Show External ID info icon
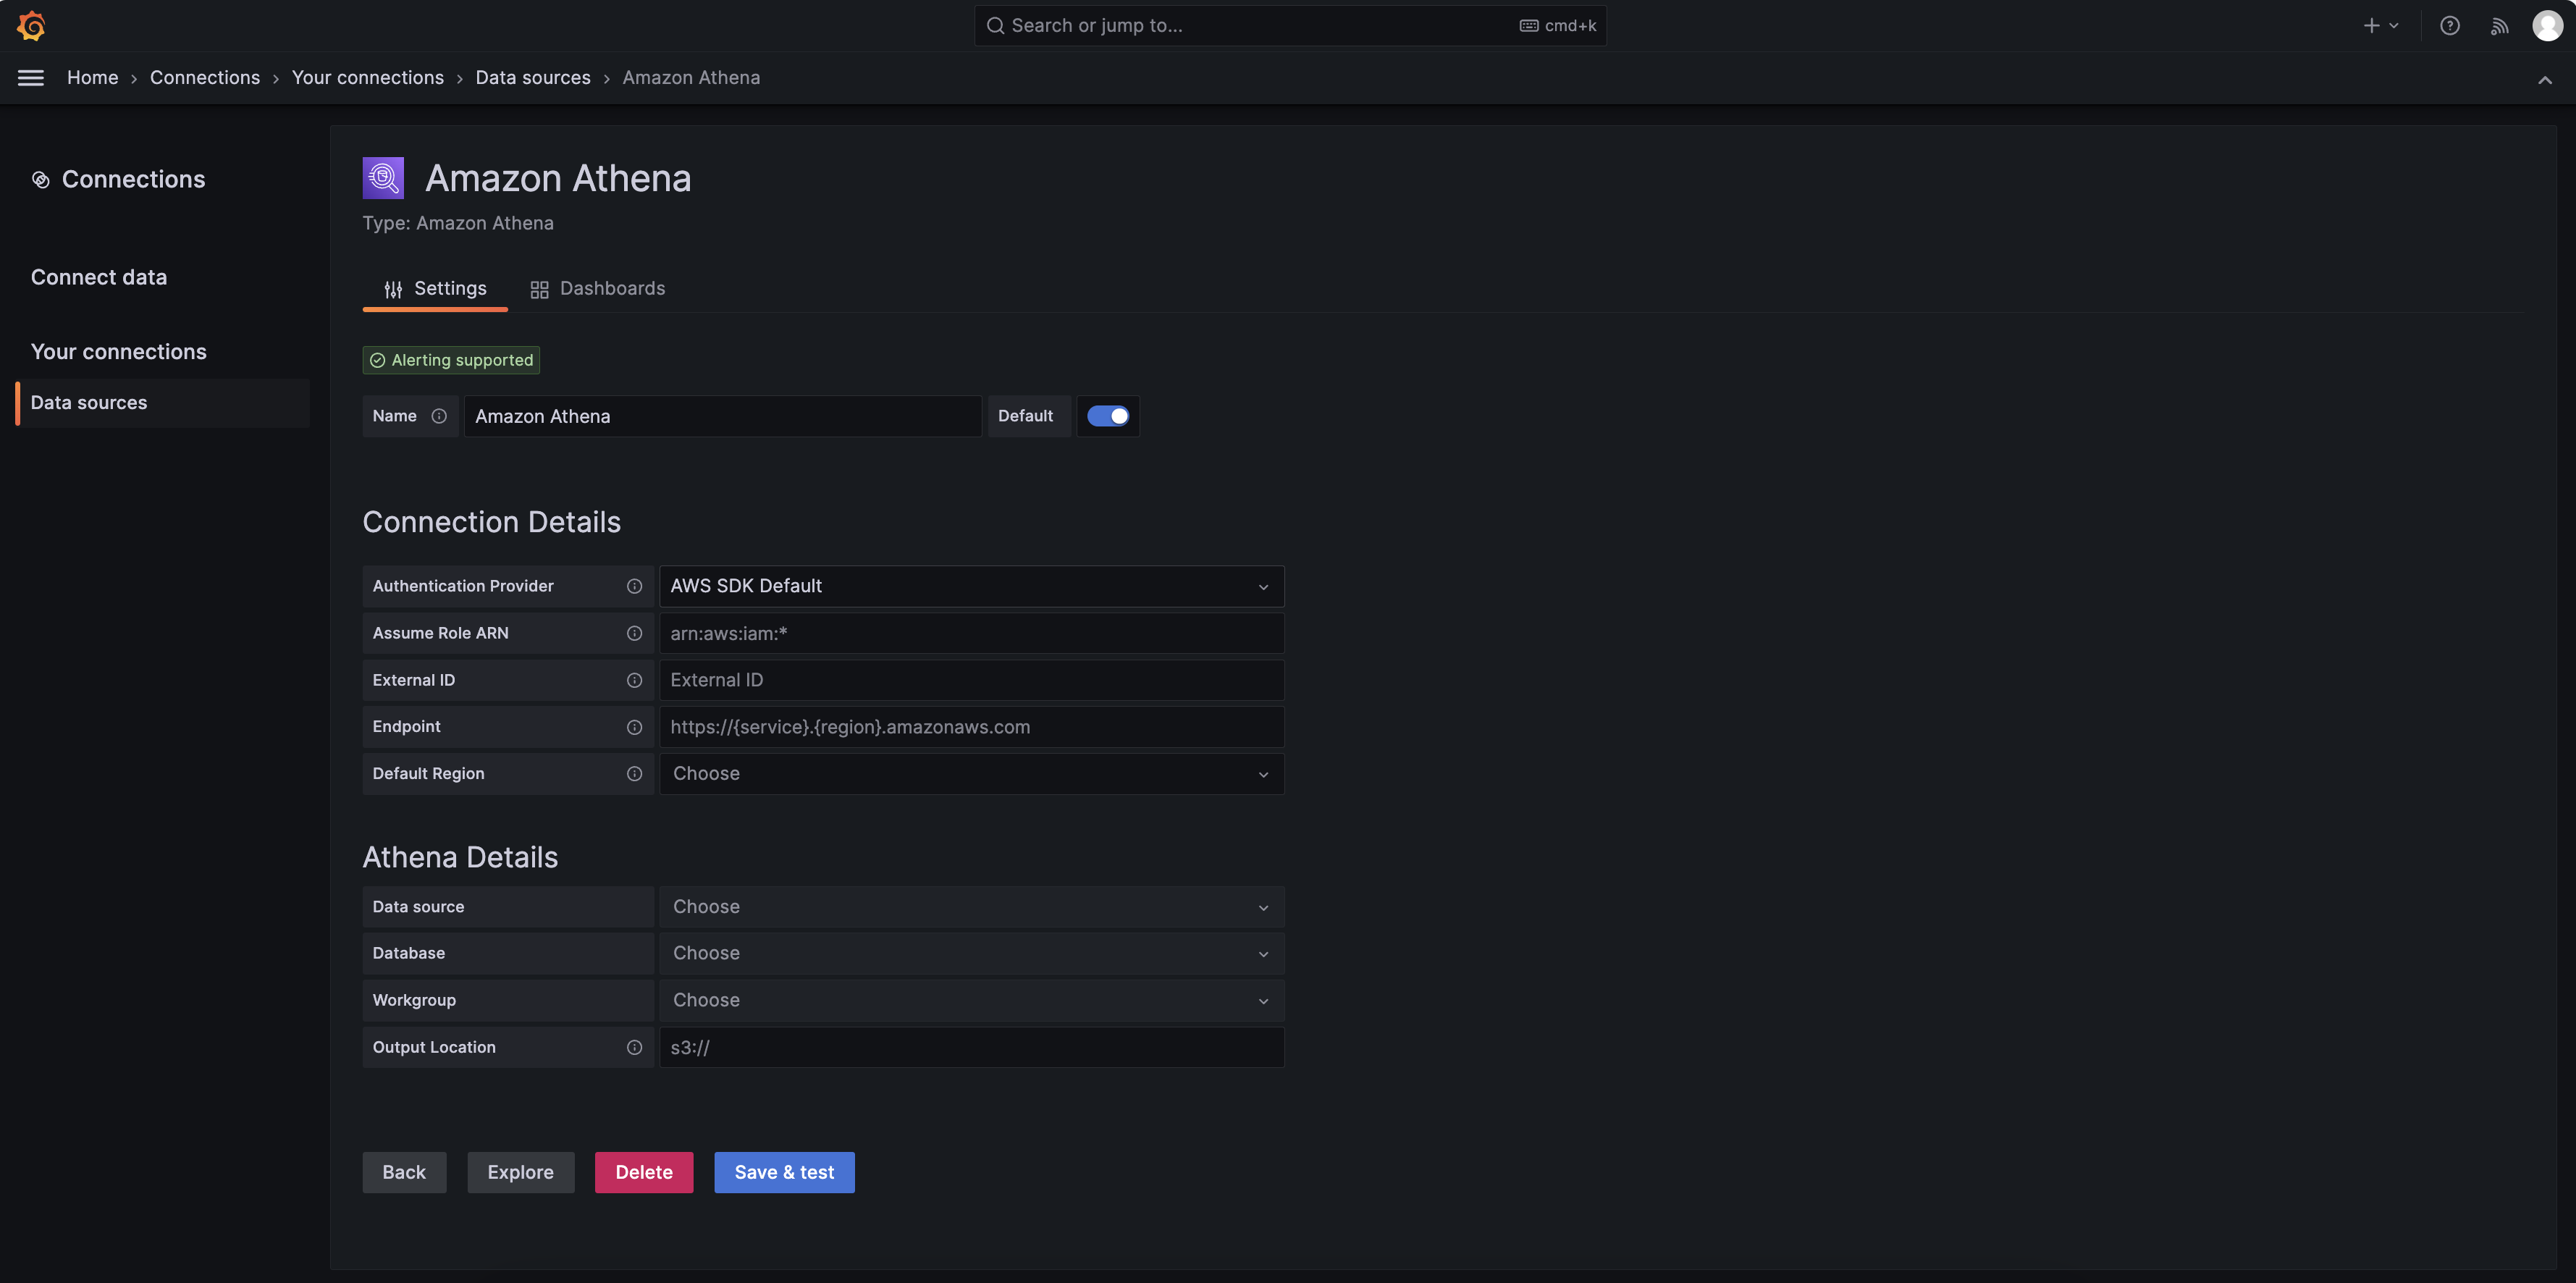The width and height of the screenshot is (2576, 1283). click(x=634, y=680)
